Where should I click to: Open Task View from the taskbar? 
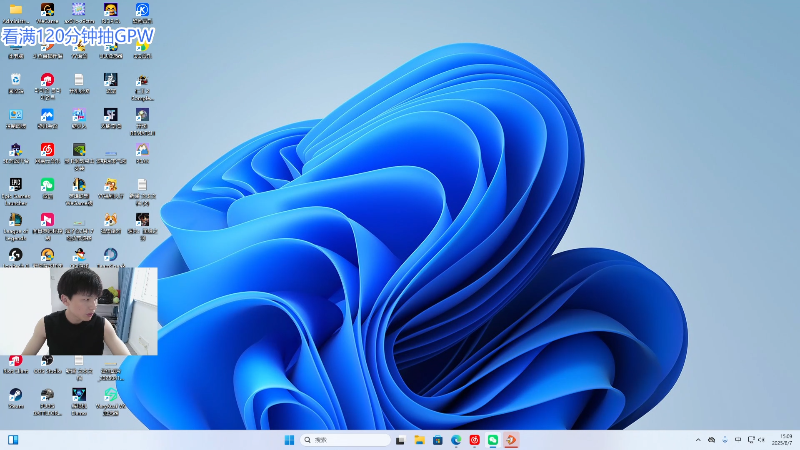pos(401,440)
